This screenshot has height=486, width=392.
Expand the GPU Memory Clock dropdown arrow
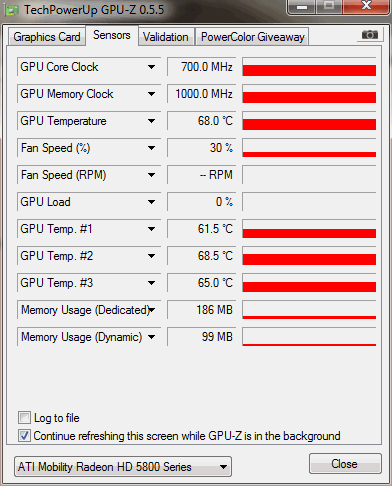pos(152,94)
